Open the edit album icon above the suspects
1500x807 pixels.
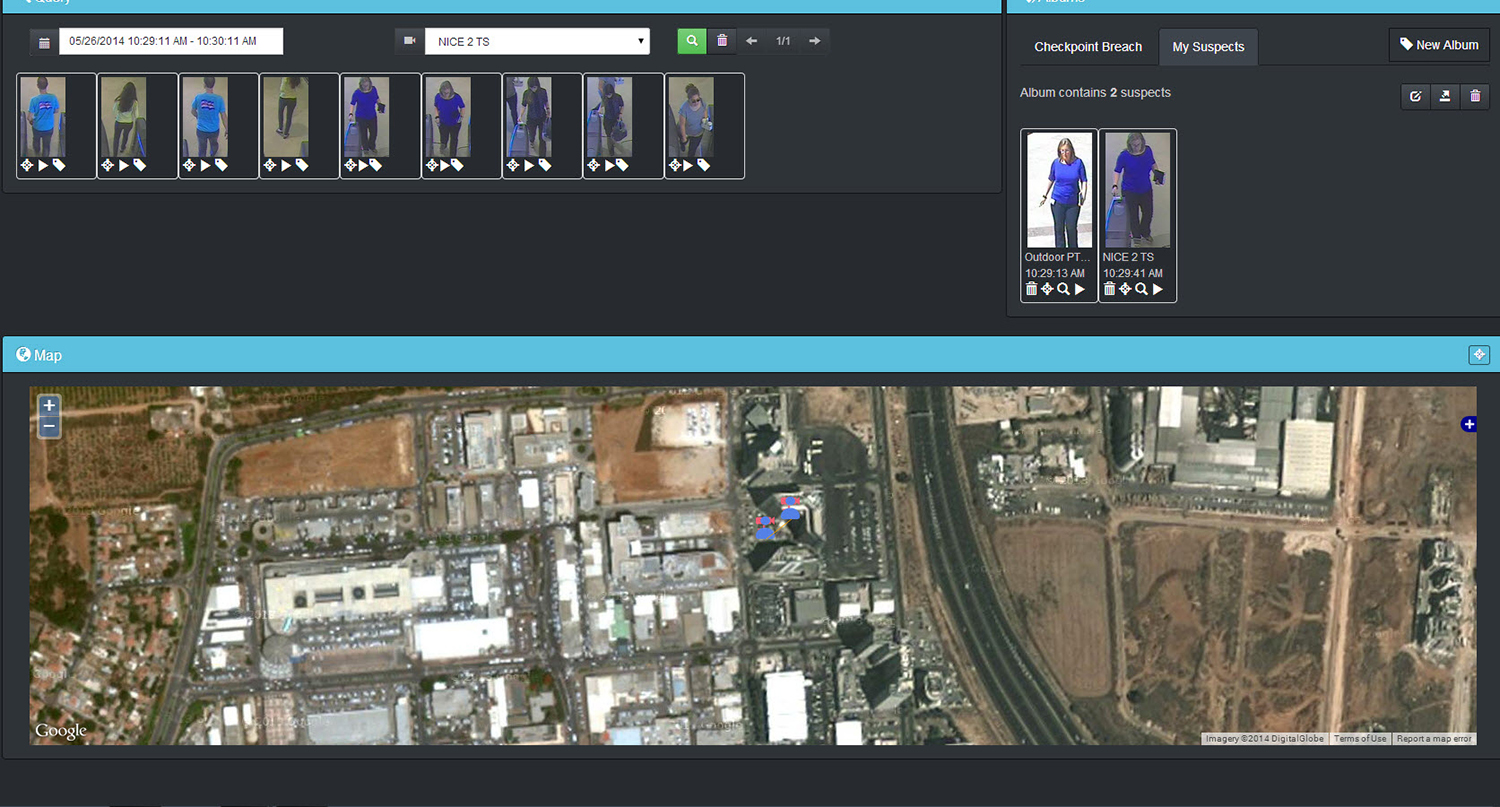(x=1415, y=96)
